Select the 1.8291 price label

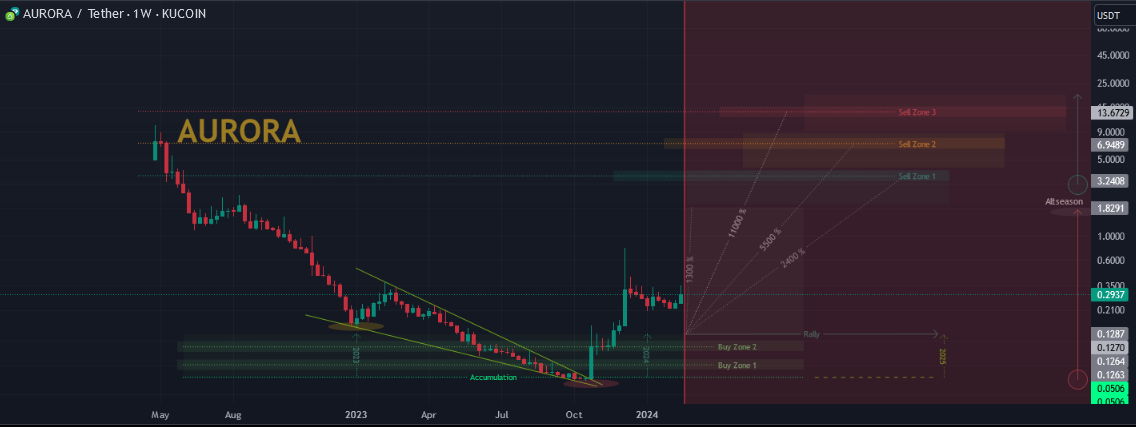(1110, 207)
